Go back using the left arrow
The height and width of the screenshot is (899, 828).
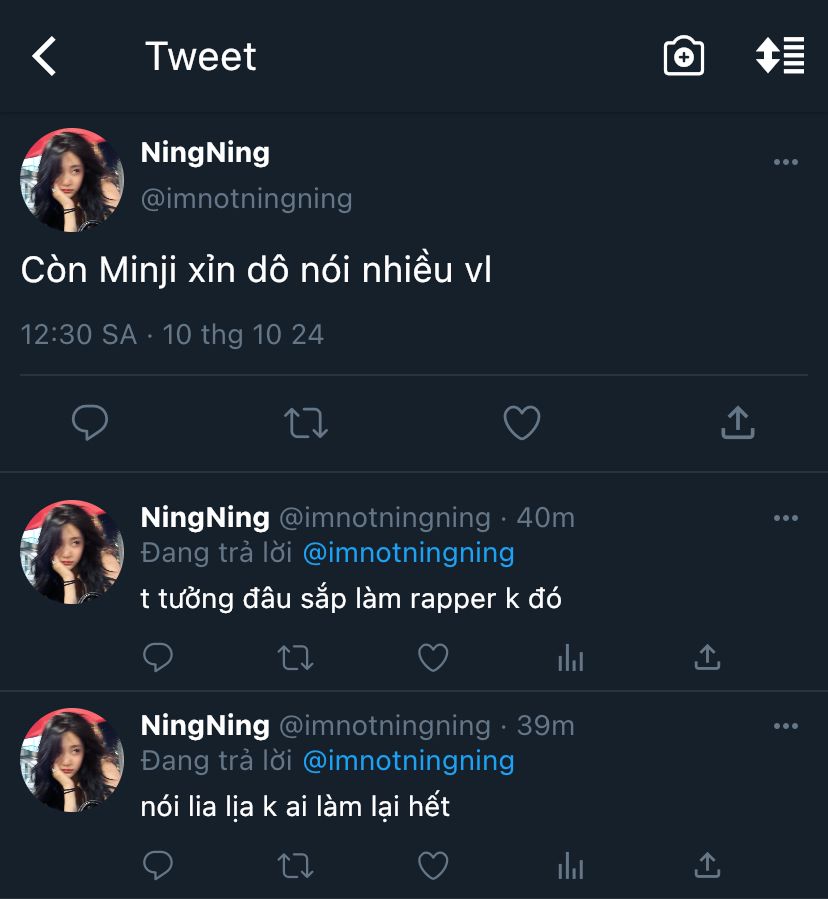(45, 57)
